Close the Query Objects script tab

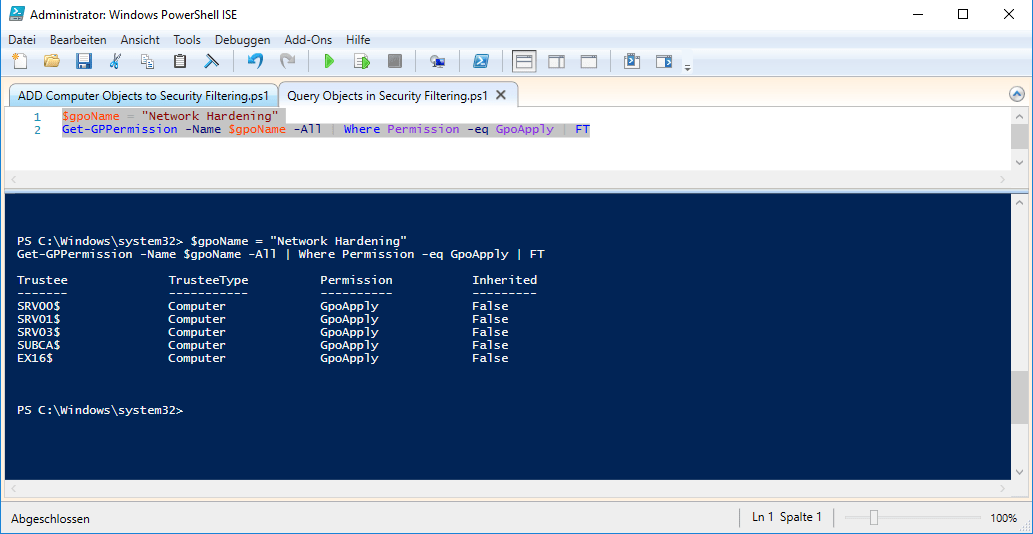point(501,95)
